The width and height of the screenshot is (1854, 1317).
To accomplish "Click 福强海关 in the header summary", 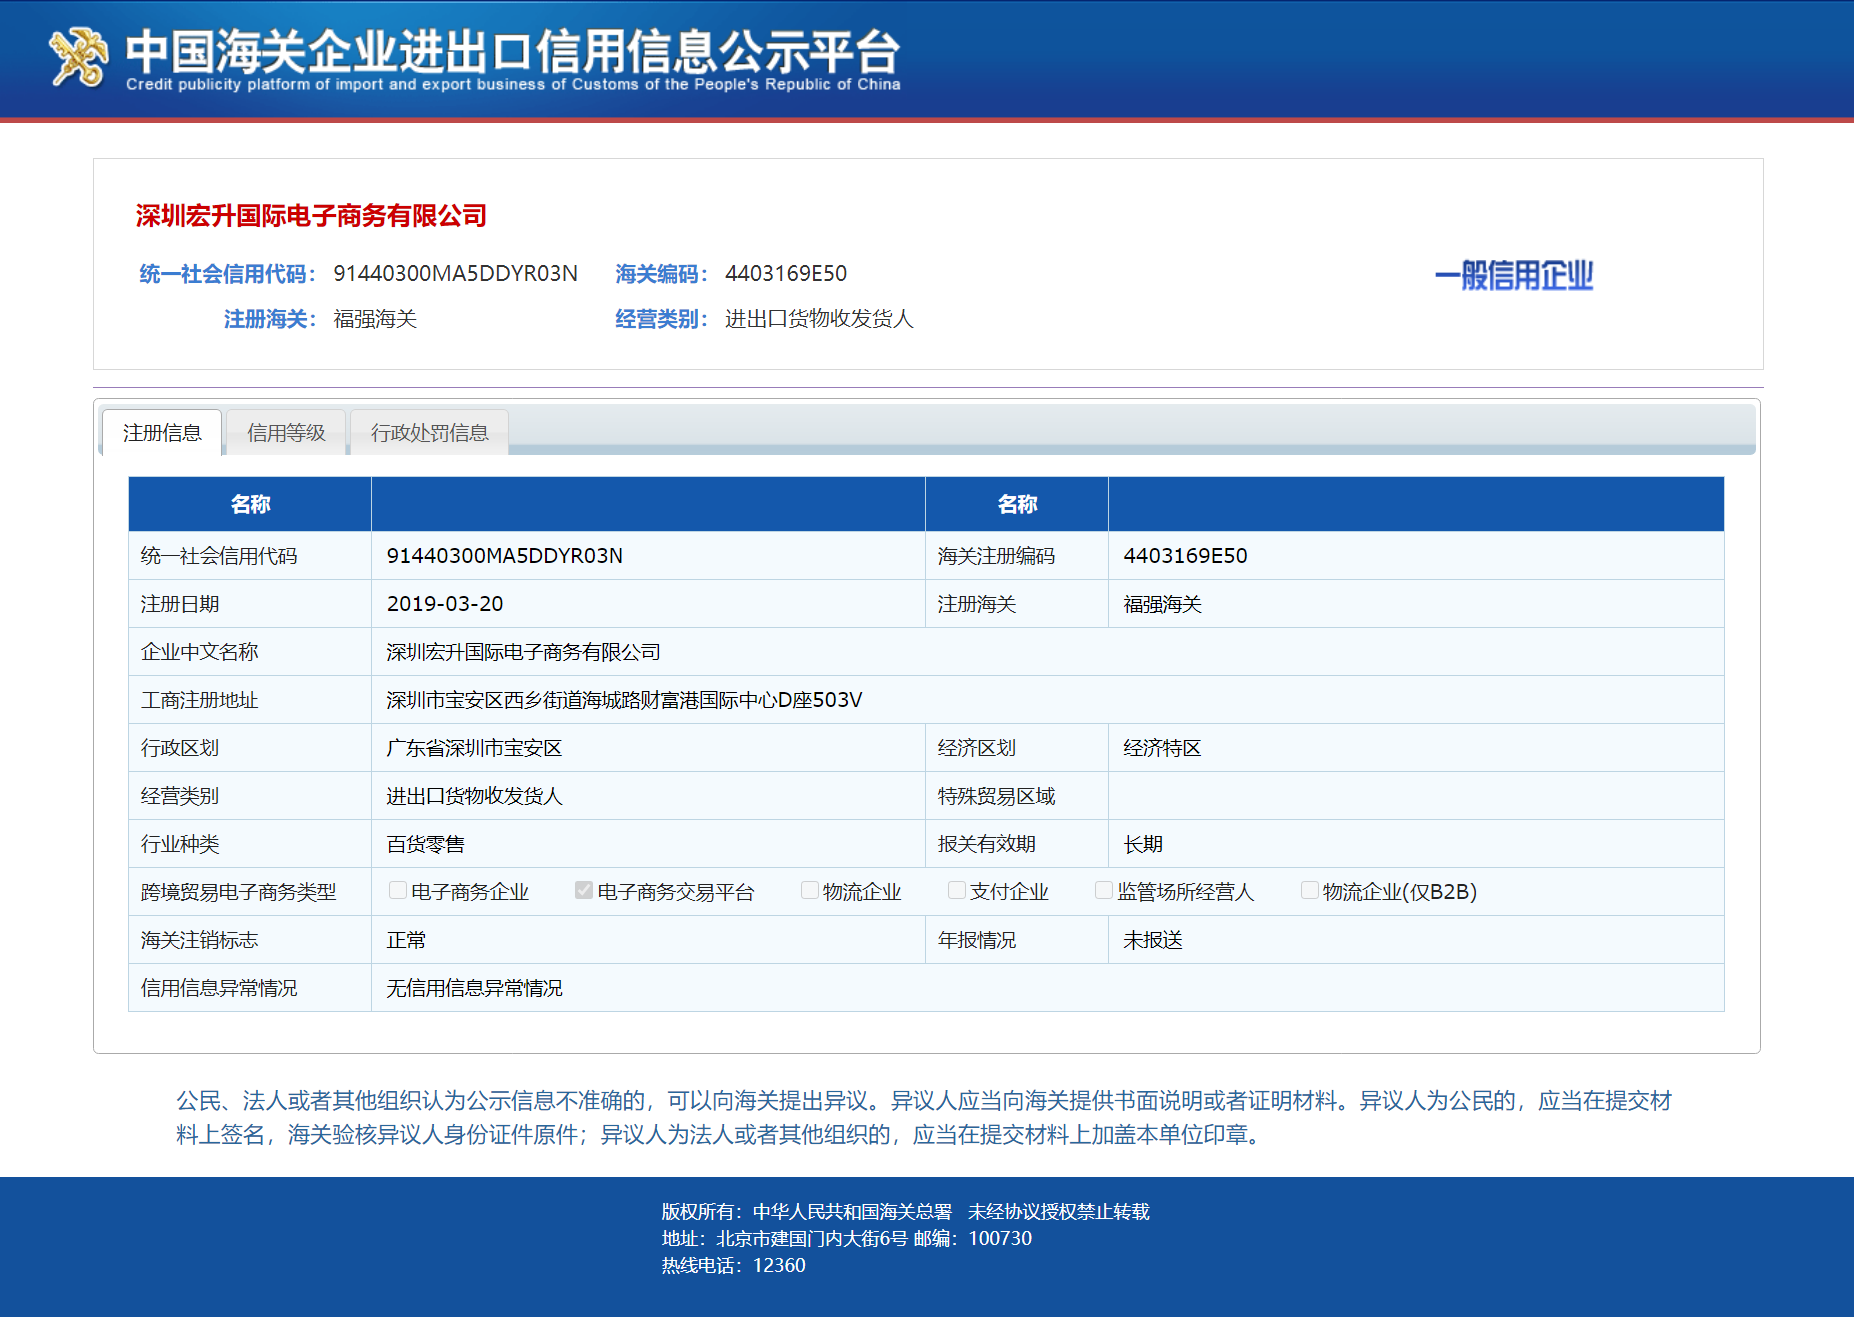I will pyautogui.click(x=375, y=319).
